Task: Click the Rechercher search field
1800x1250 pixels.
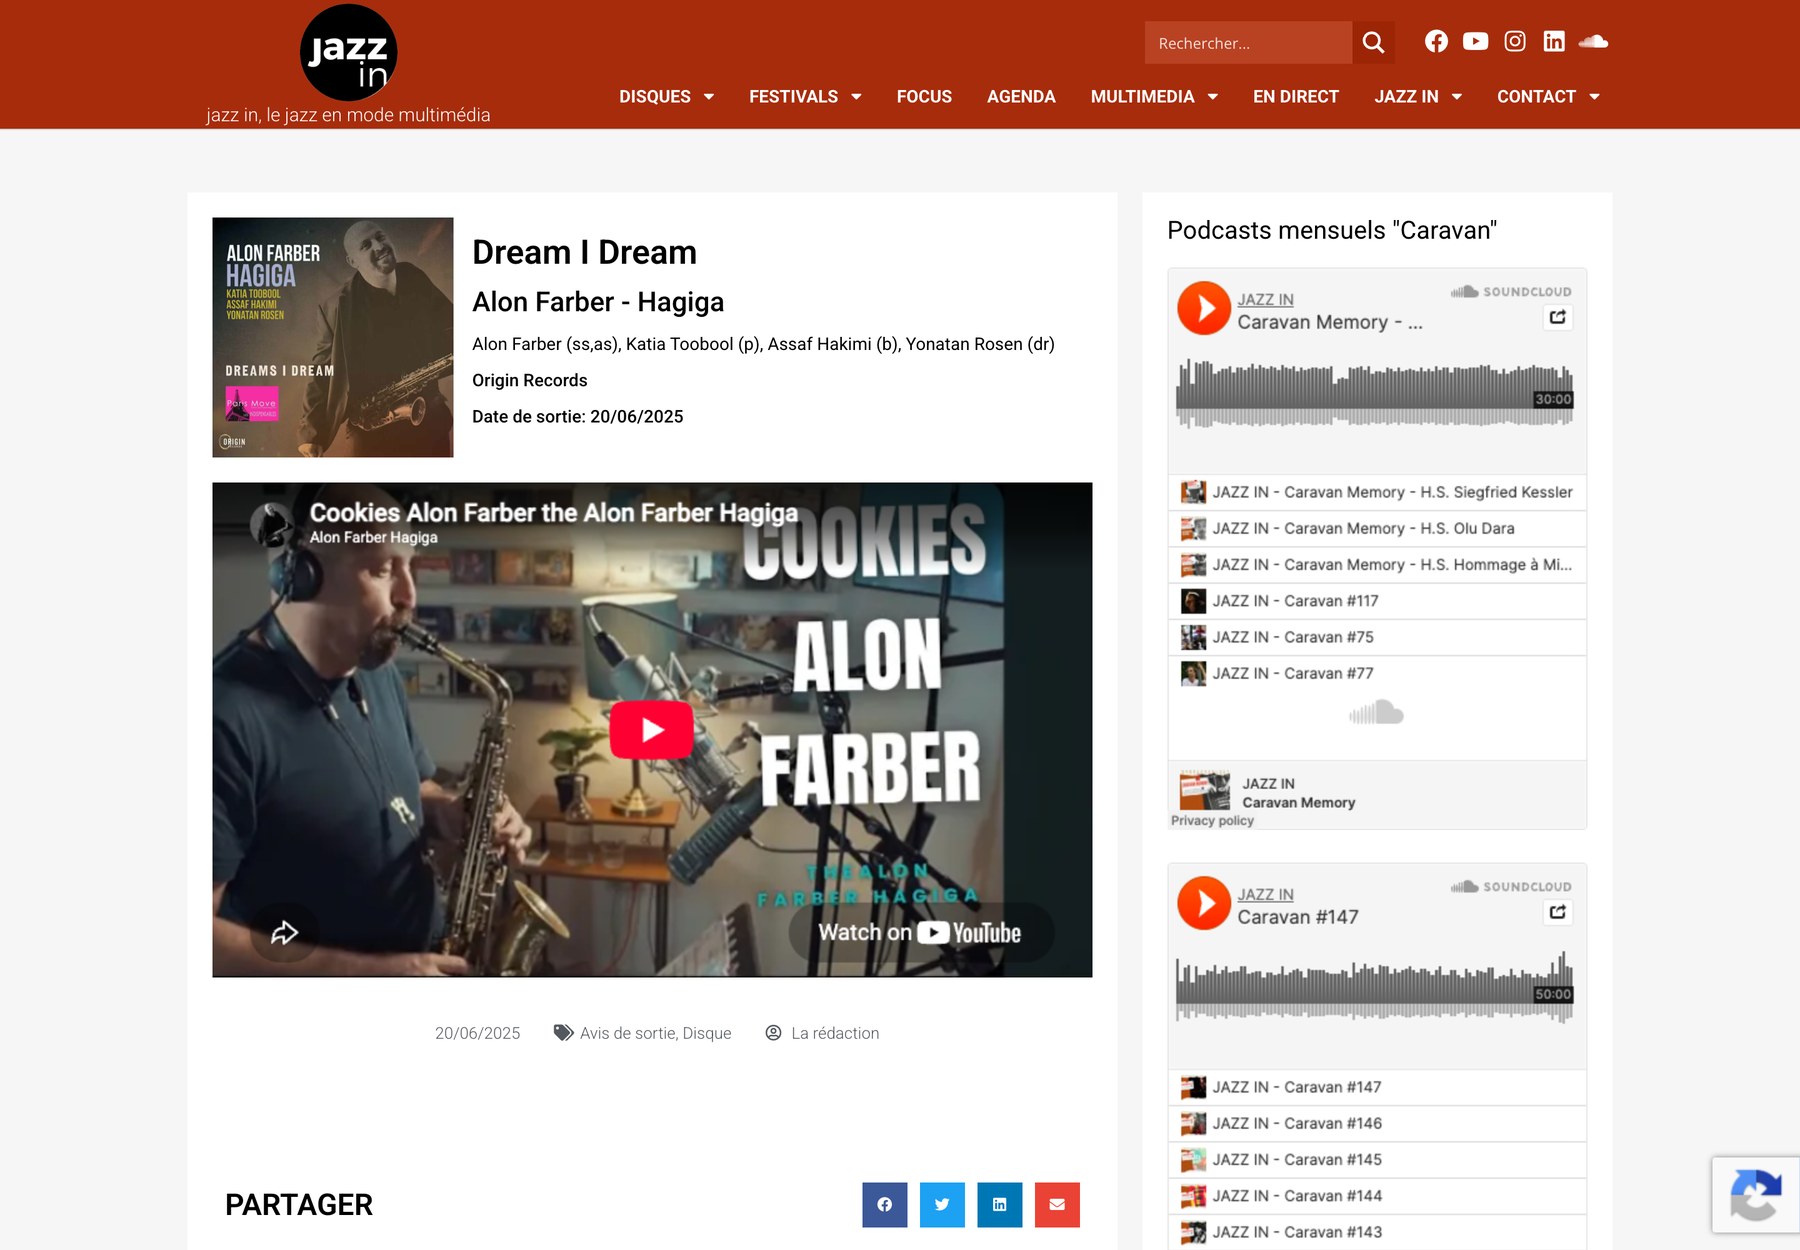Action: [x=1249, y=42]
